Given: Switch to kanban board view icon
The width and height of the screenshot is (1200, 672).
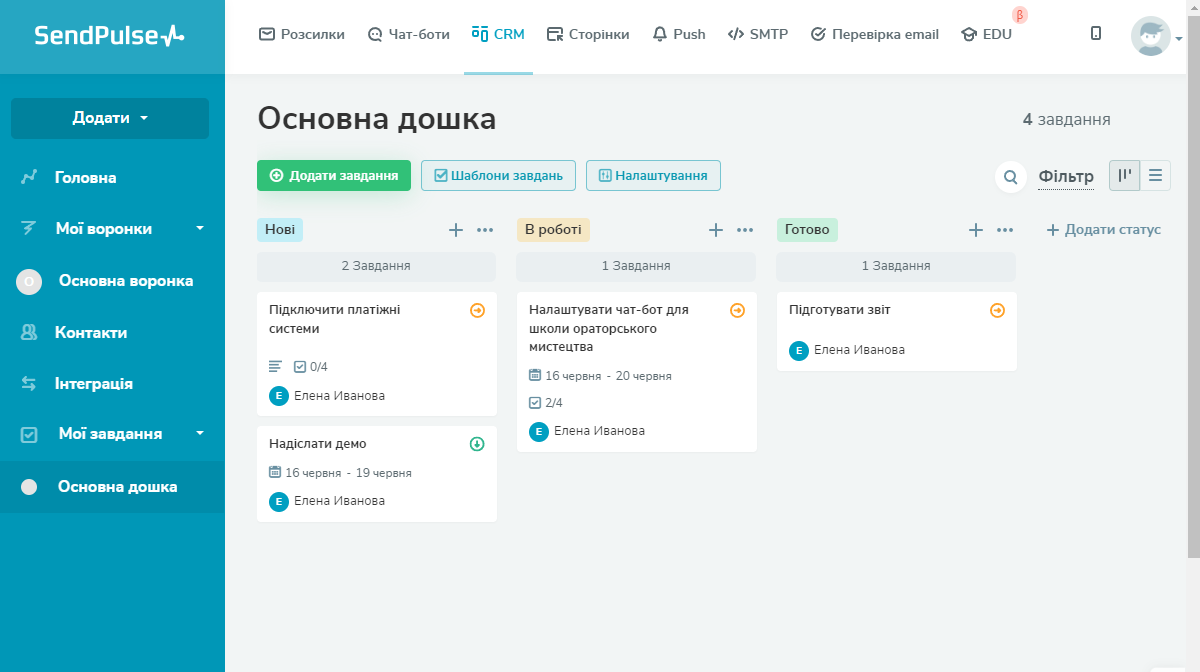Looking at the screenshot, I should click(1125, 176).
